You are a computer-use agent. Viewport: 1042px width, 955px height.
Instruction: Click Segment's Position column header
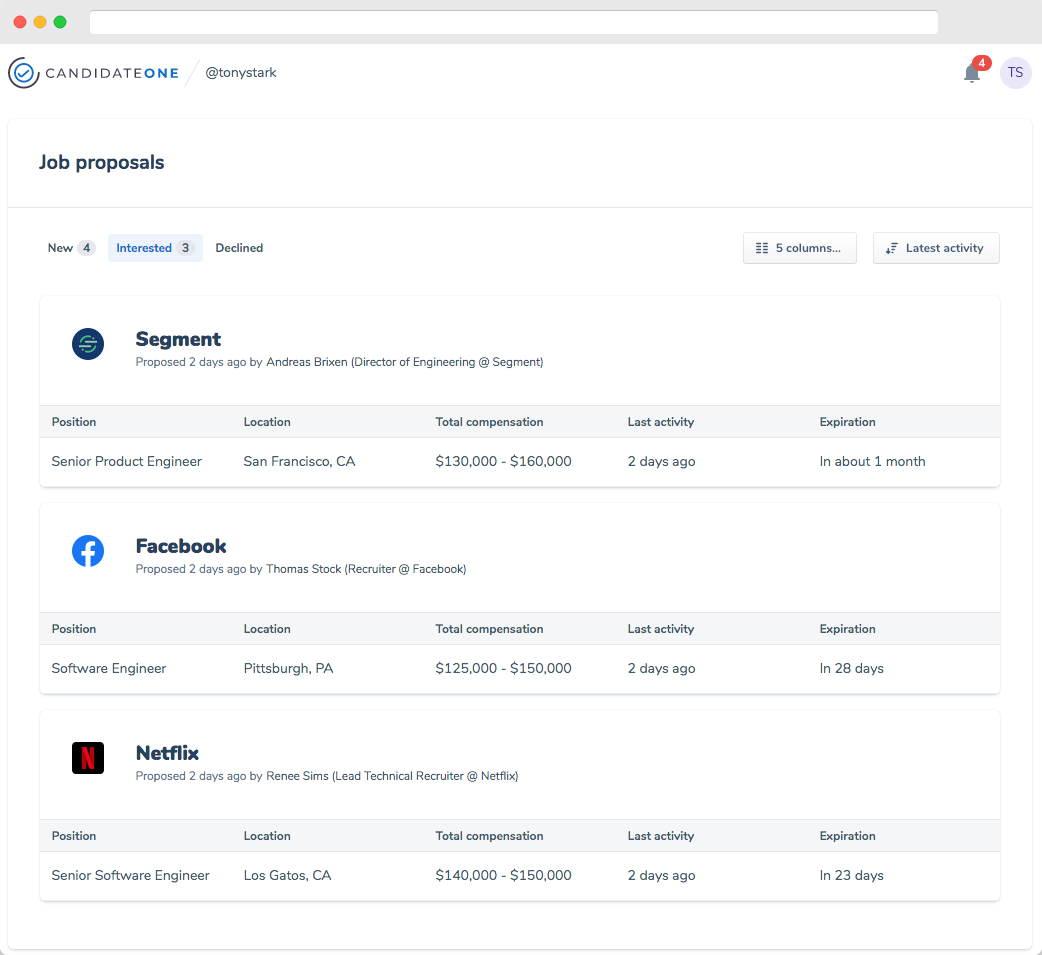74,422
